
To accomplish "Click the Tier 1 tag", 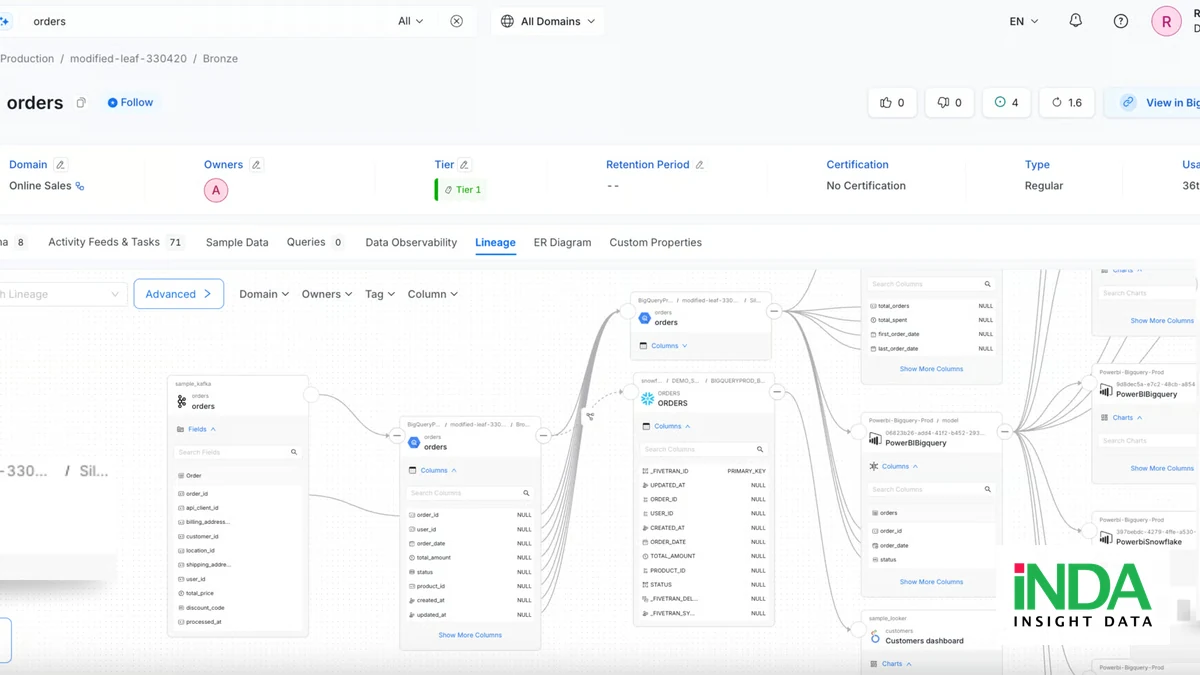I will point(463,190).
